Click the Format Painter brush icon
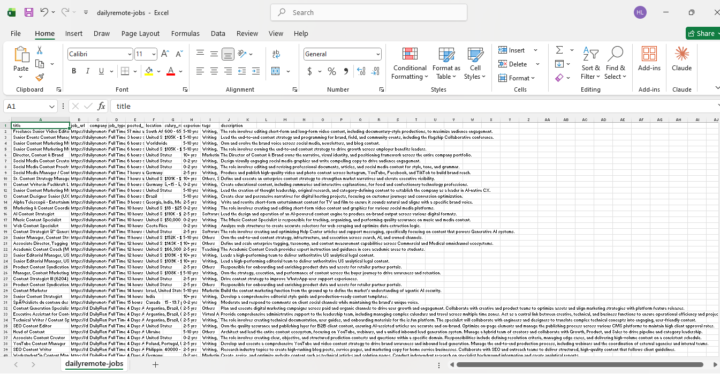The image size is (720, 374). (x=39, y=77)
